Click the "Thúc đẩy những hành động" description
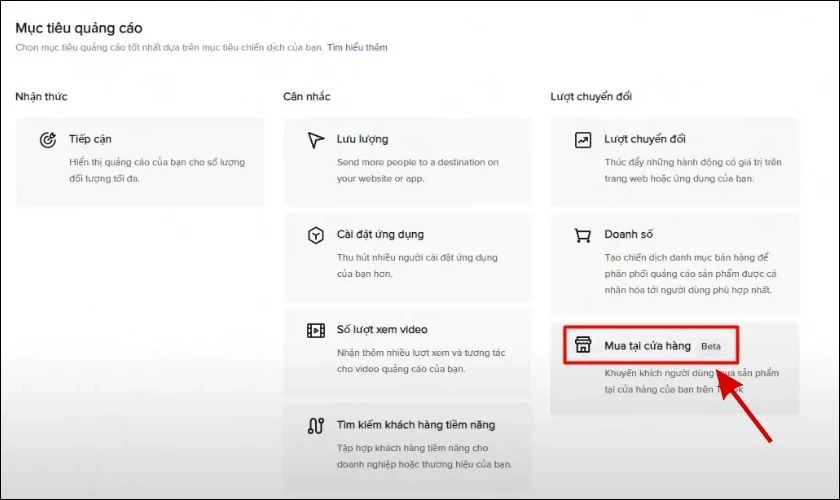Image resolution: width=840 pixels, height=500 pixels. [x=693, y=170]
